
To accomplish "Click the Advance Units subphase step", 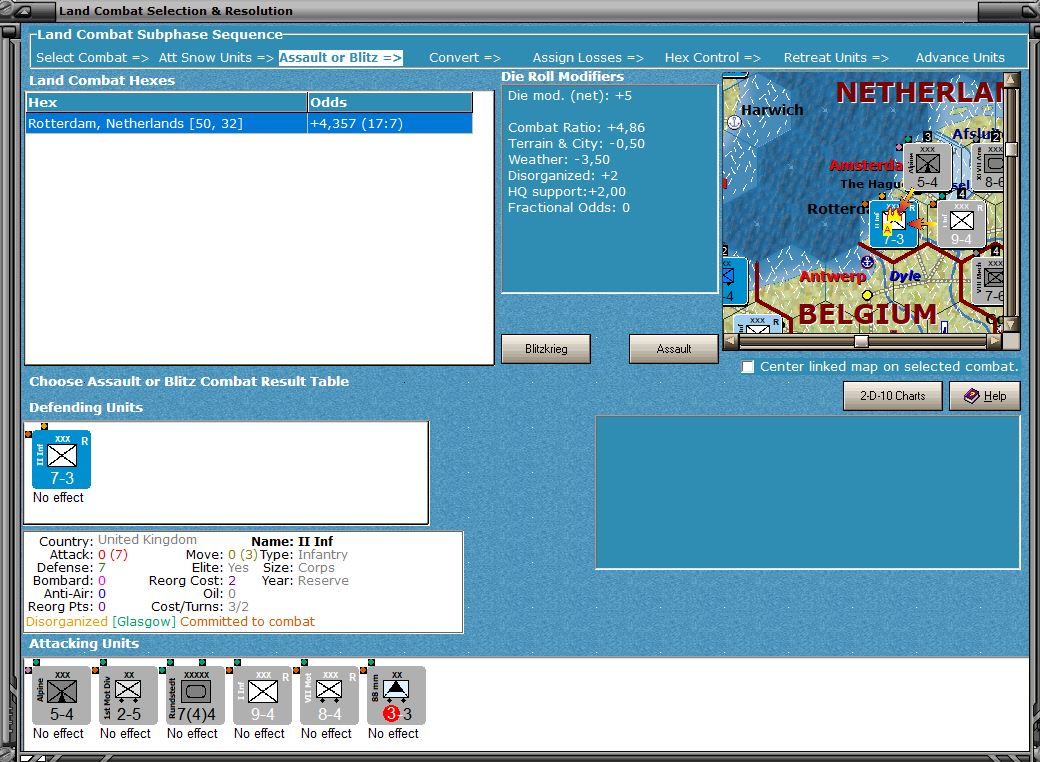I will tap(960, 58).
